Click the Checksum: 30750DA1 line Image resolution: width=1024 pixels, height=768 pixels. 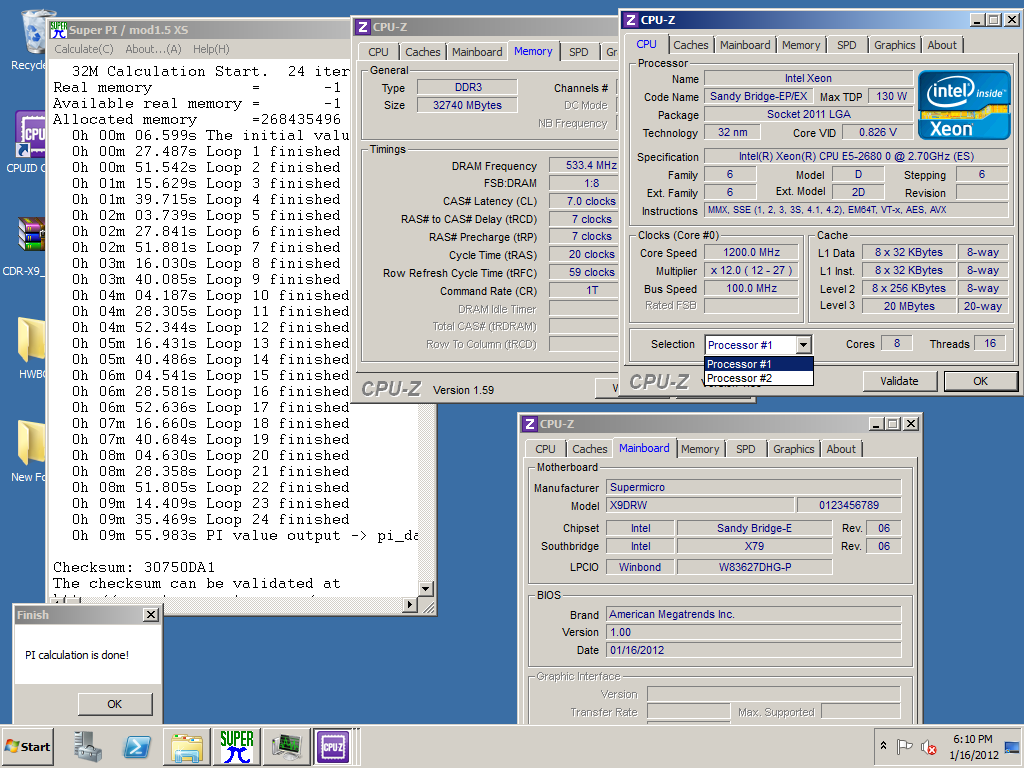tap(134, 567)
